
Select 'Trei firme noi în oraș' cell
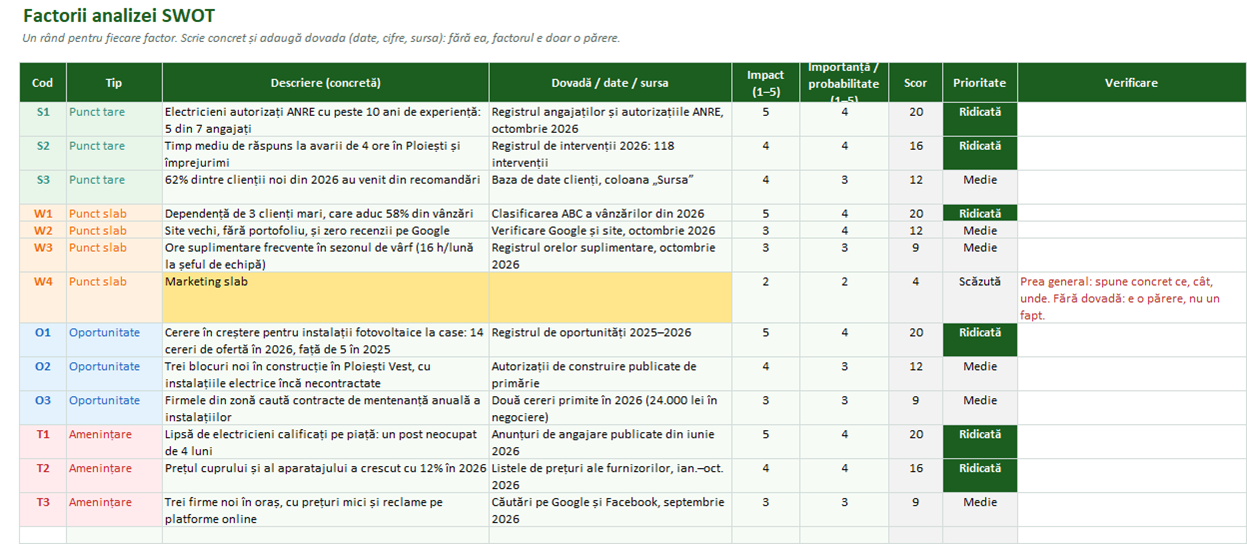point(326,510)
